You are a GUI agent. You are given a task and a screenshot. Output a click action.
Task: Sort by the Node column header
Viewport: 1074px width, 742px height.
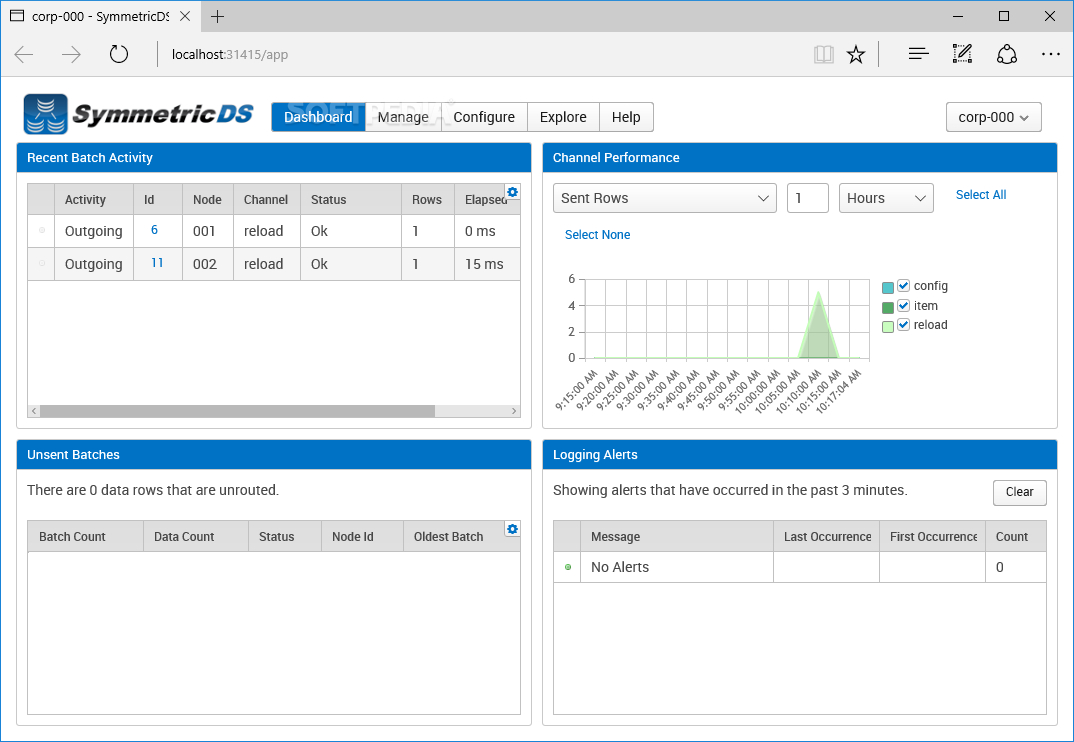pos(208,199)
